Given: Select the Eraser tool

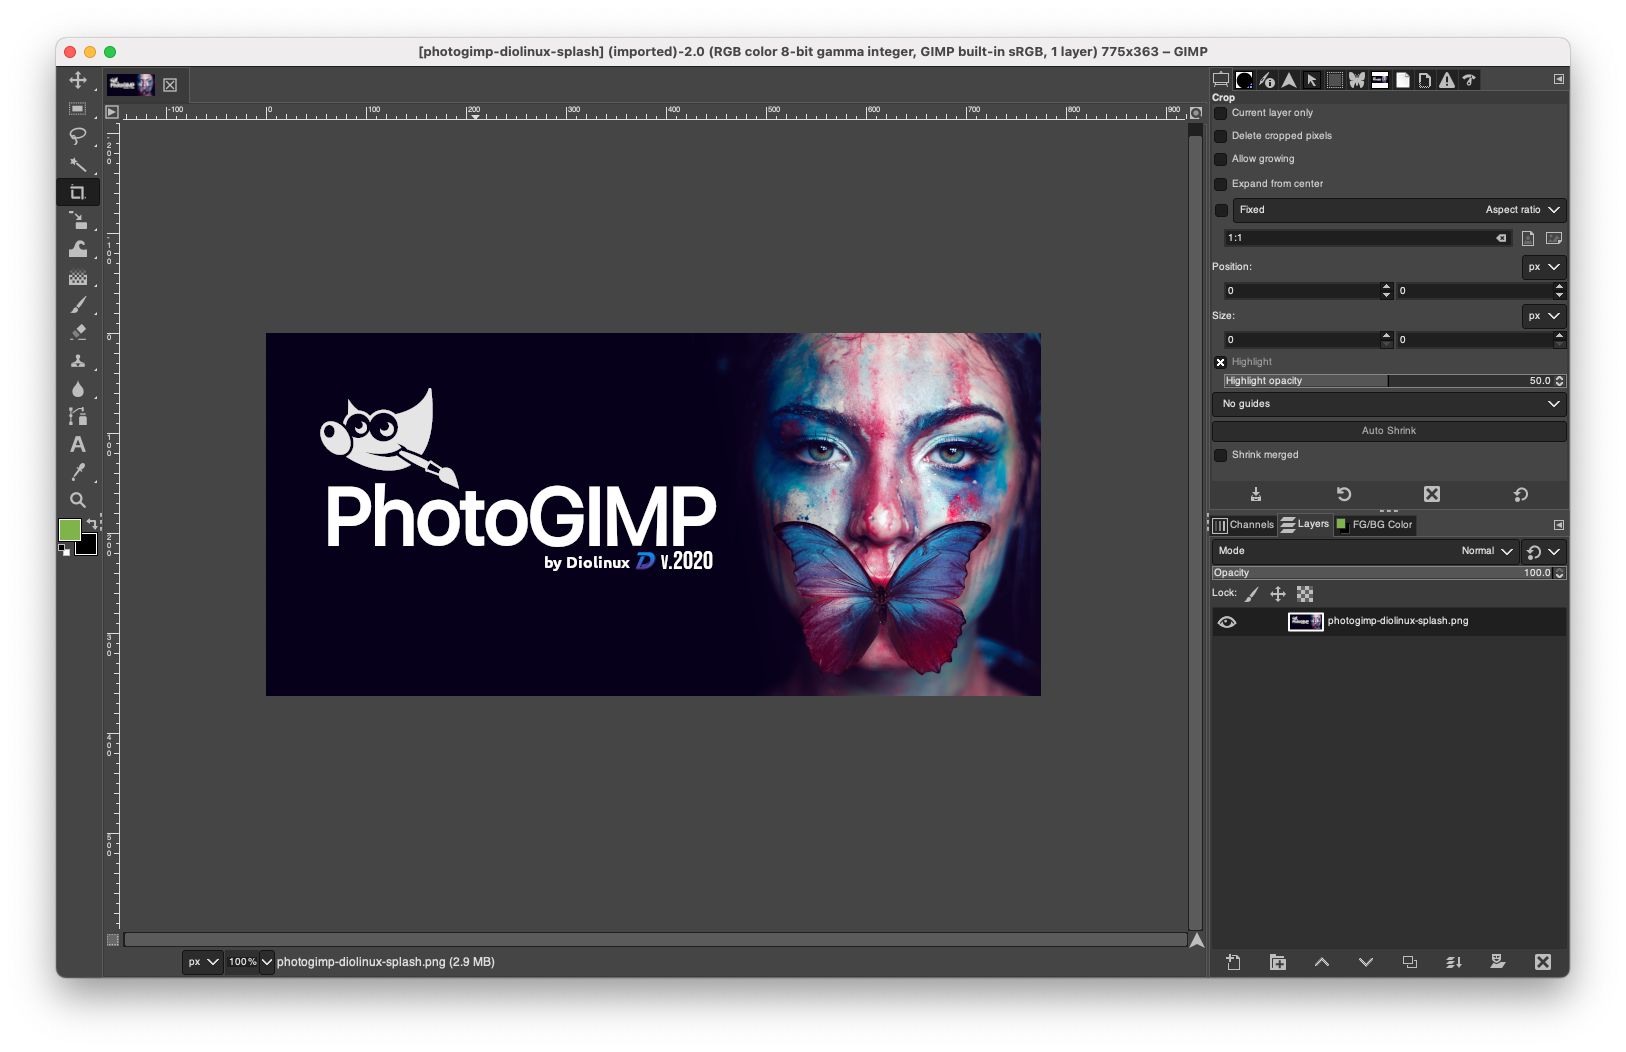Looking at the screenshot, I should point(78,332).
